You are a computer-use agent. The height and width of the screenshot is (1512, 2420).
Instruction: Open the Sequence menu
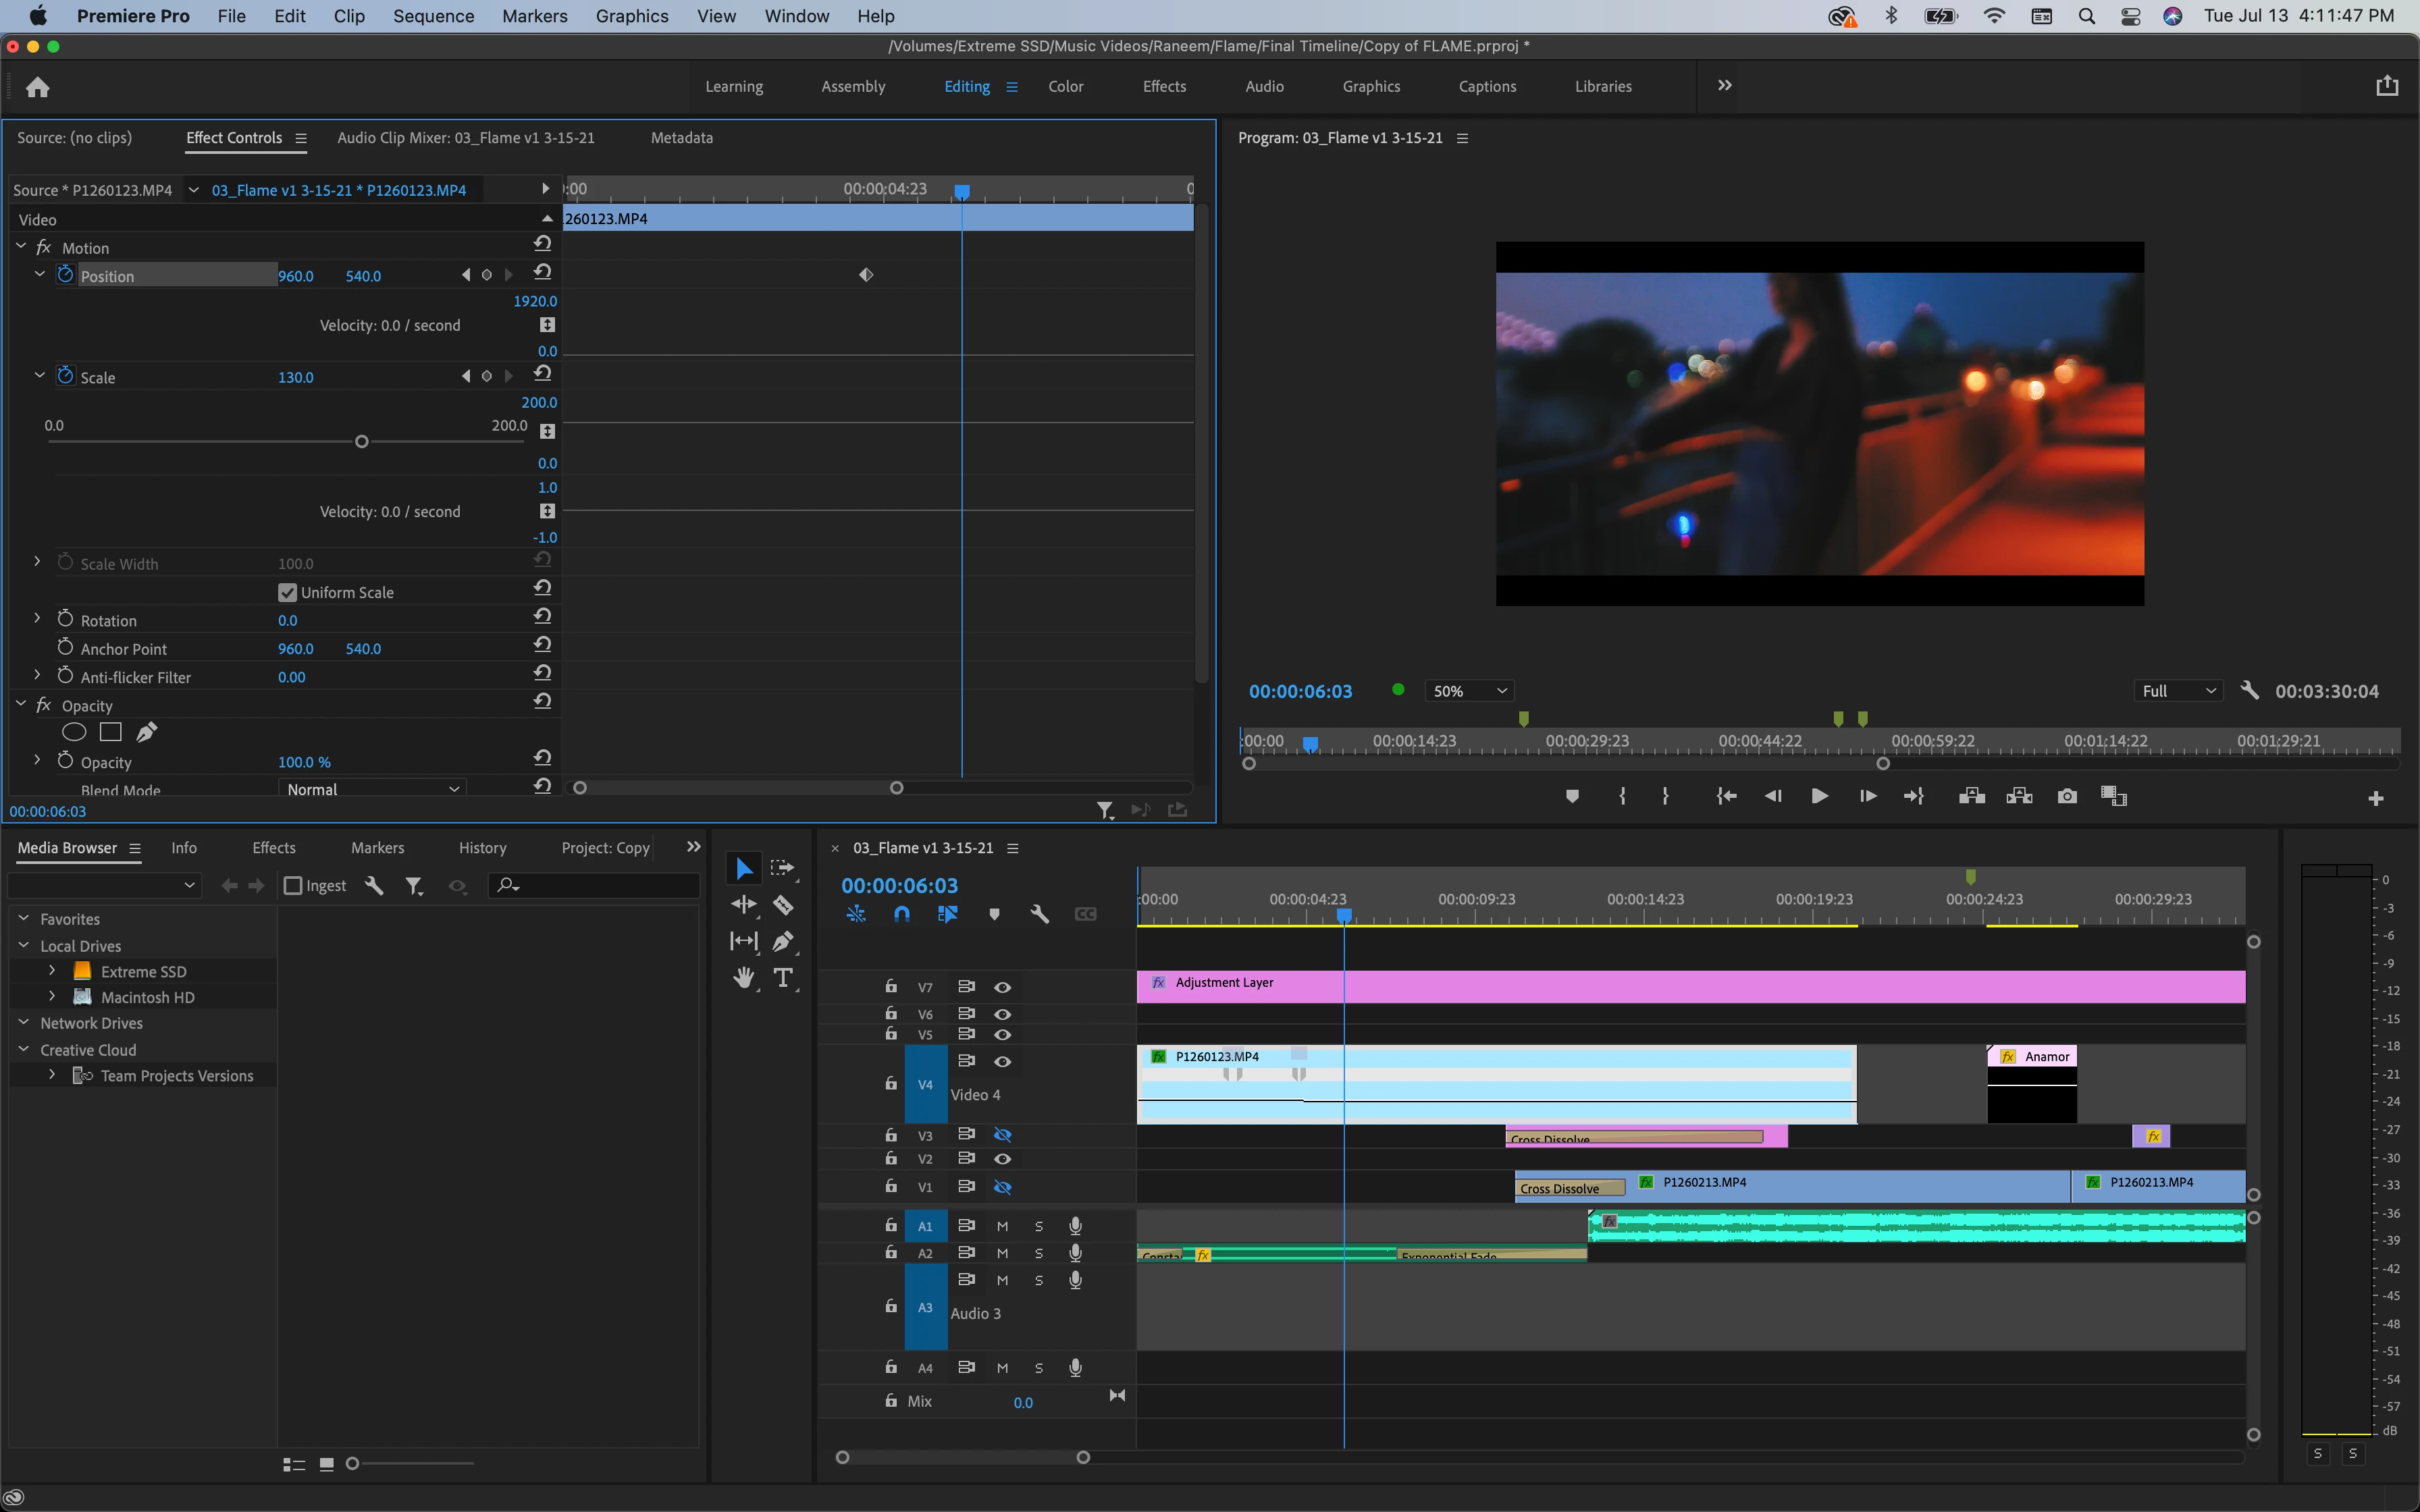[433, 16]
